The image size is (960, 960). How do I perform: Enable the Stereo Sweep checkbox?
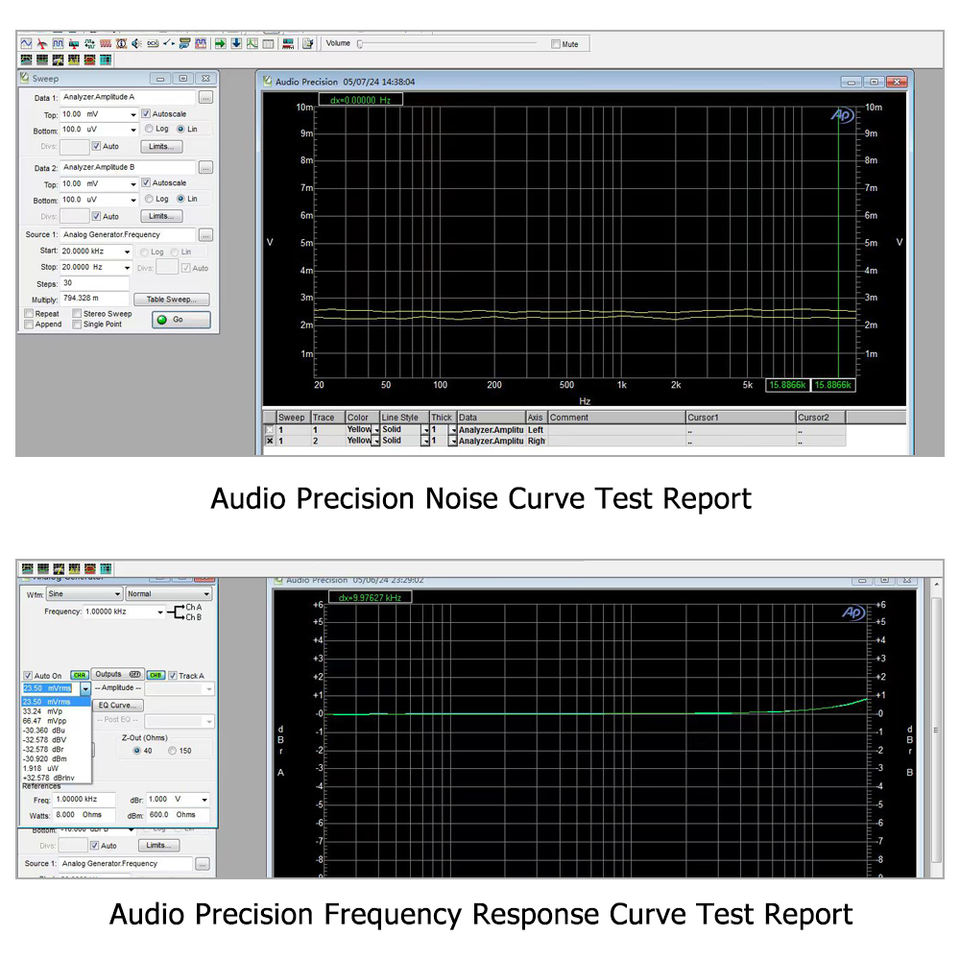[77, 313]
